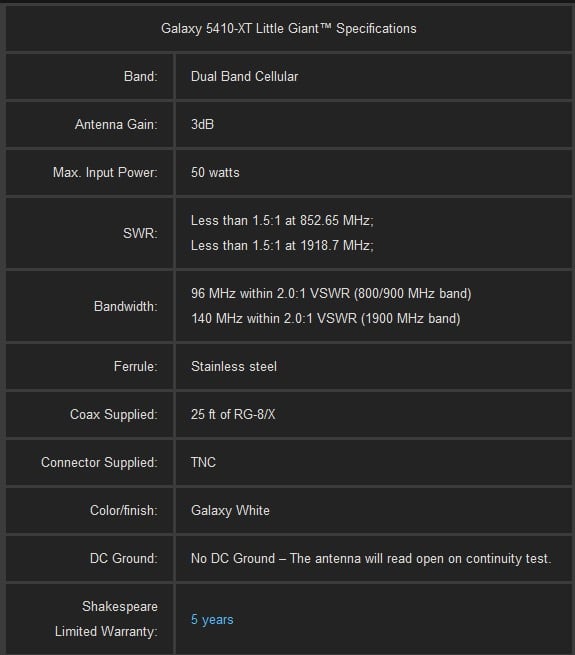Click the Galaxy 5410-XT Little Giant Specifications header
Viewport: 575px width, 655px height.
coord(289,28)
